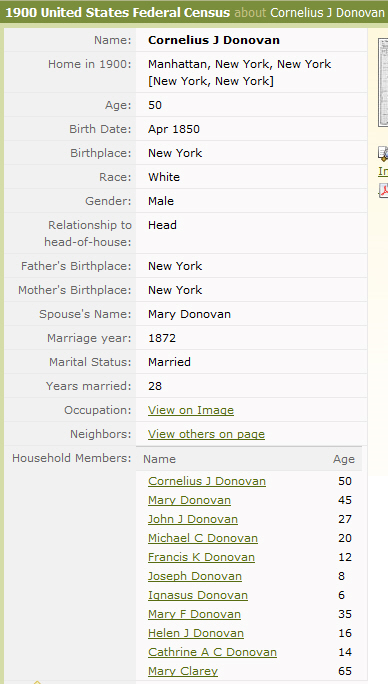
Task: Click the View others on page link
Action: click(x=206, y=434)
